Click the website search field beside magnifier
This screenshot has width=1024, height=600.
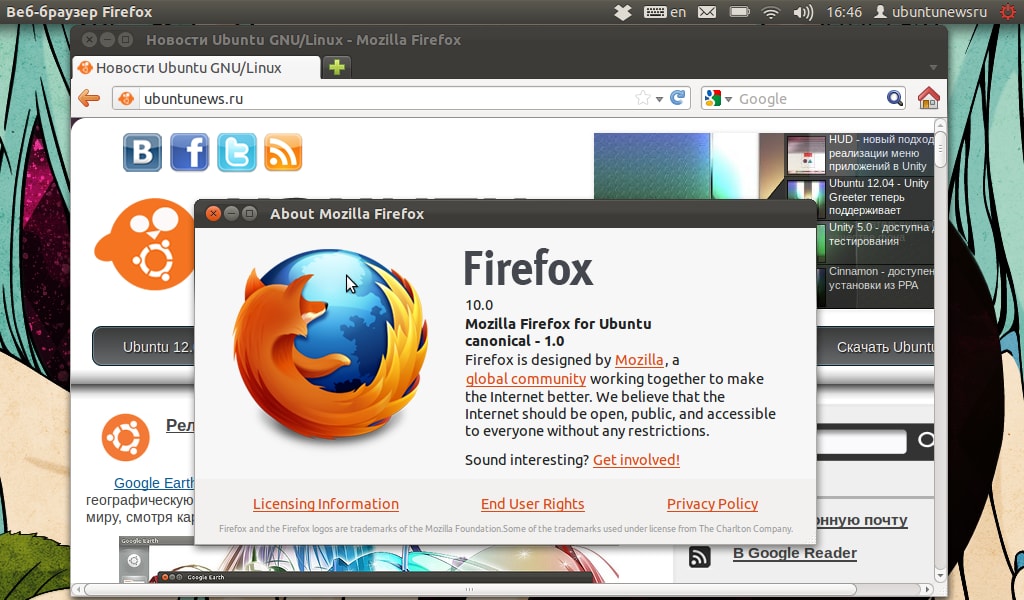coord(861,441)
